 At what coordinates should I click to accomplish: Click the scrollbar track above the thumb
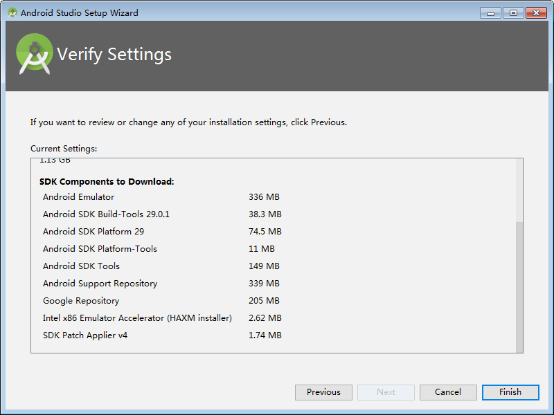click(519, 190)
